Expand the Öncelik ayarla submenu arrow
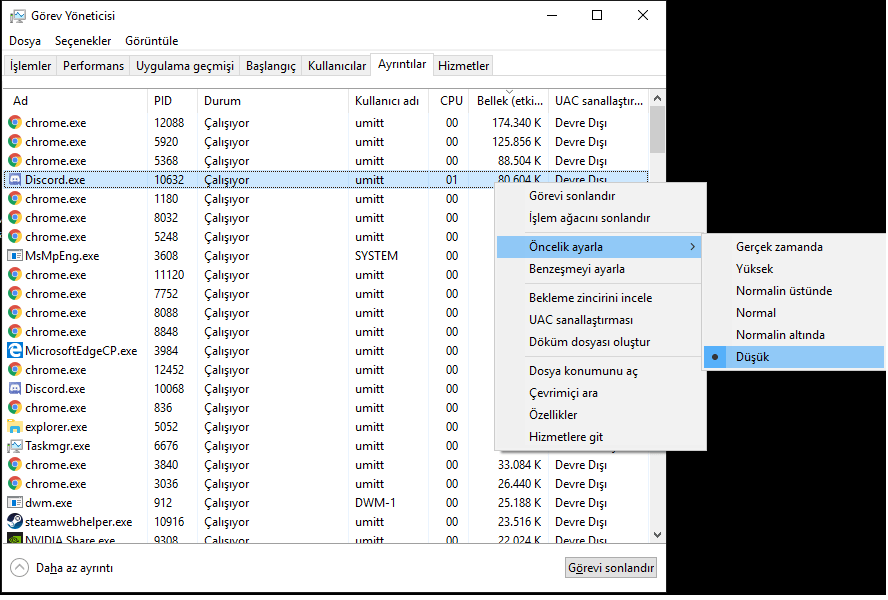This screenshot has width=888, height=600. pos(692,247)
